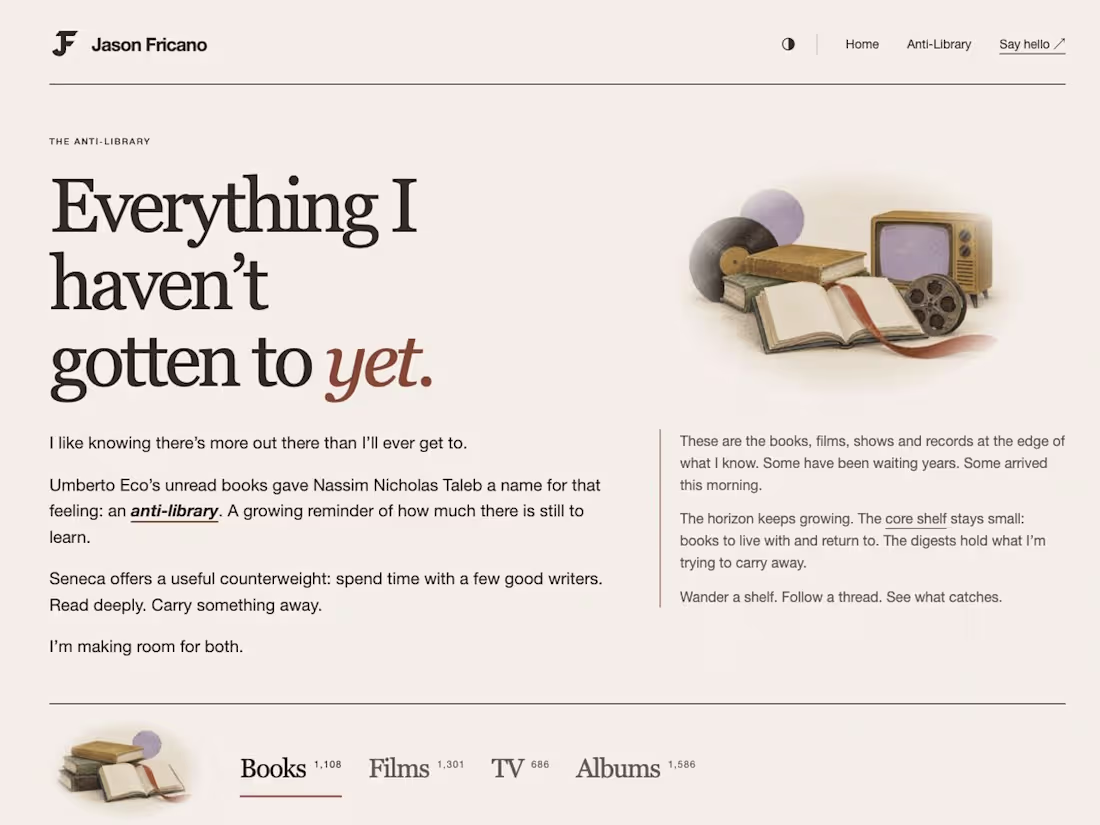Click the text 'I'm making room for both.'
Viewport: 1100px width, 825px height.
pyautogui.click(x=146, y=646)
